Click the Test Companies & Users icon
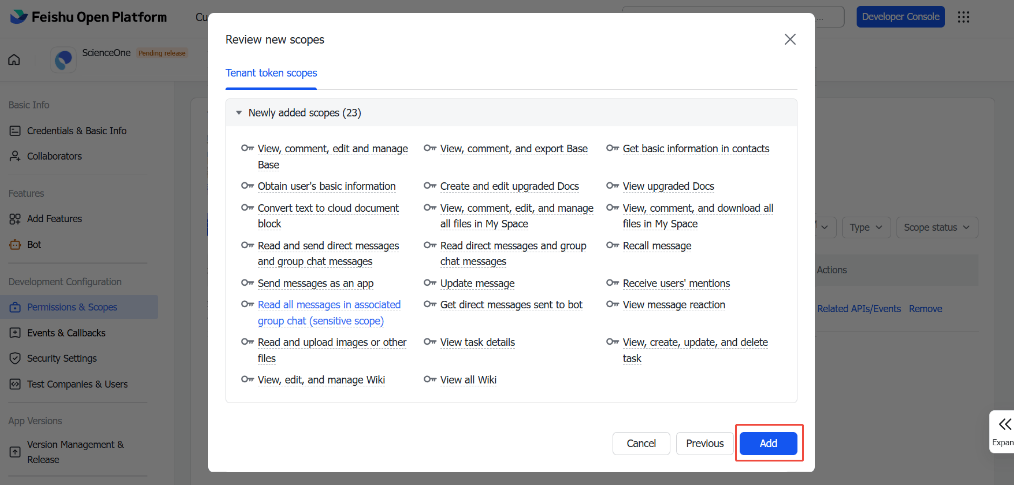The height and width of the screenshot is (485, 1014). pos(15,384)
